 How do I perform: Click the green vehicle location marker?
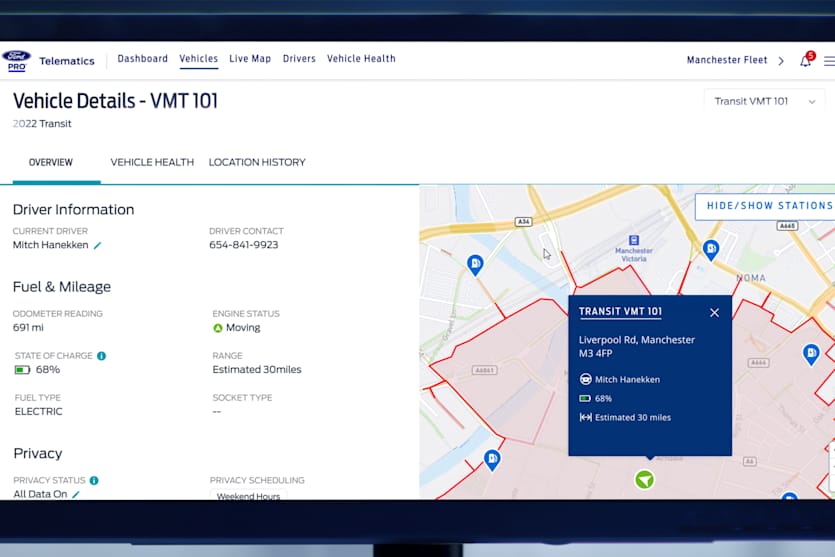tap(644, 480)
